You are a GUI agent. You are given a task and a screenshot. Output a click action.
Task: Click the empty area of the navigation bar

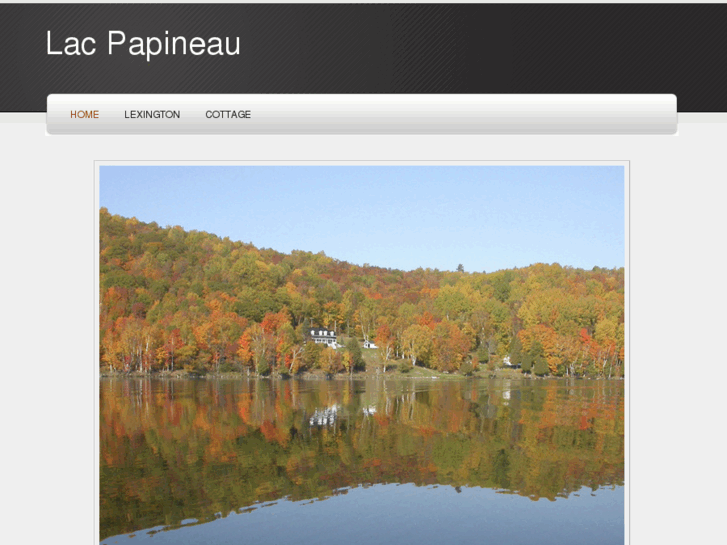pos(464,115)
